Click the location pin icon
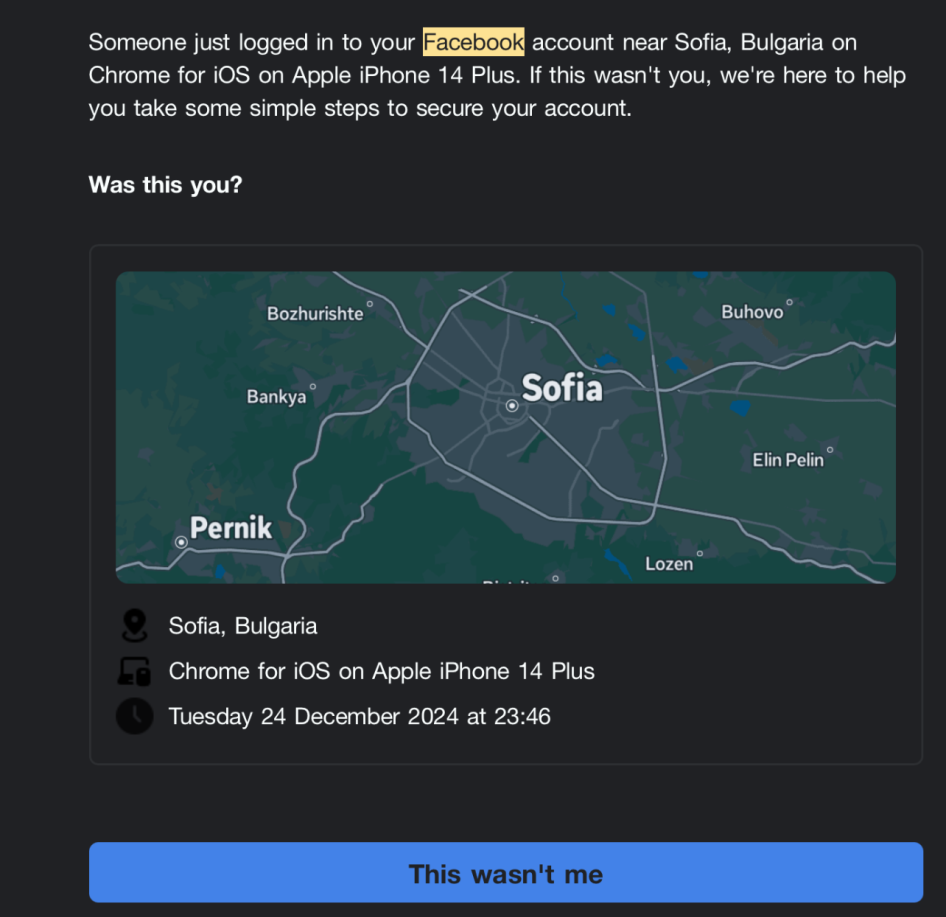Viewport: 946px width, 917px height. pos(133,627)
